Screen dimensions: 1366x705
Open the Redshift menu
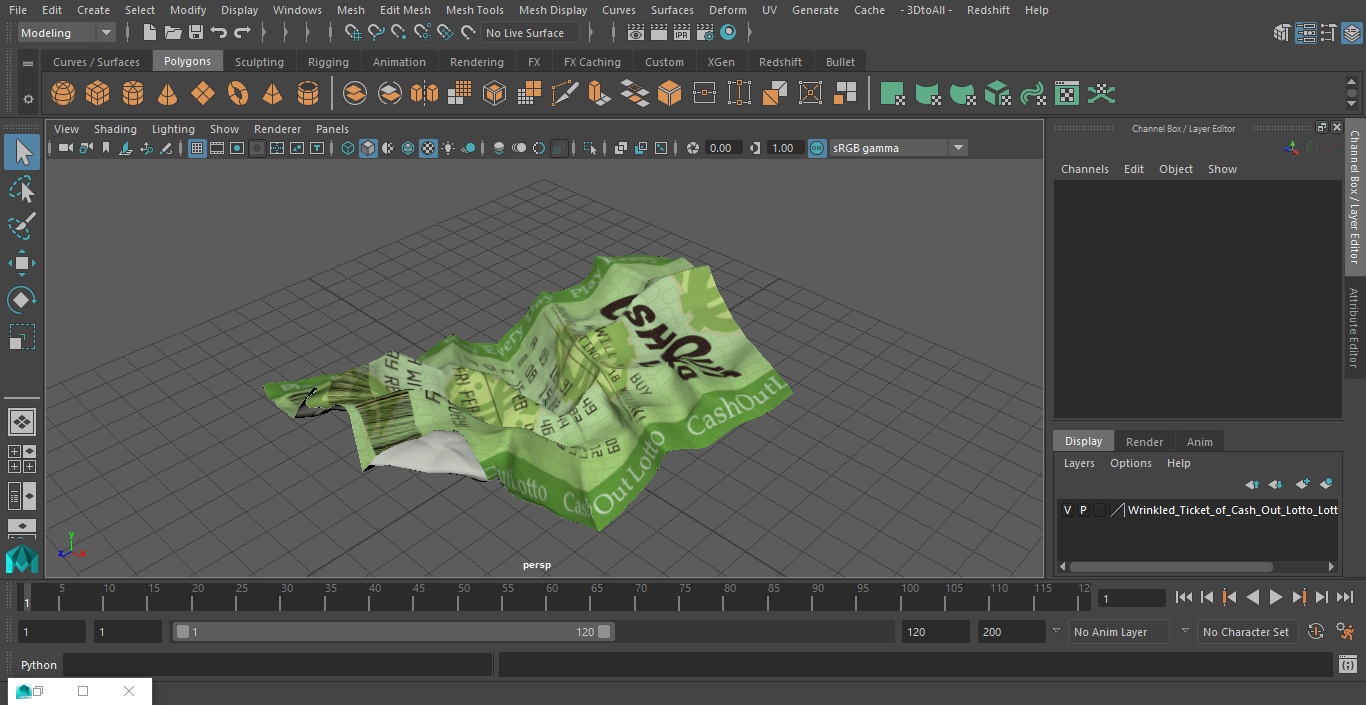coord(987,10)
